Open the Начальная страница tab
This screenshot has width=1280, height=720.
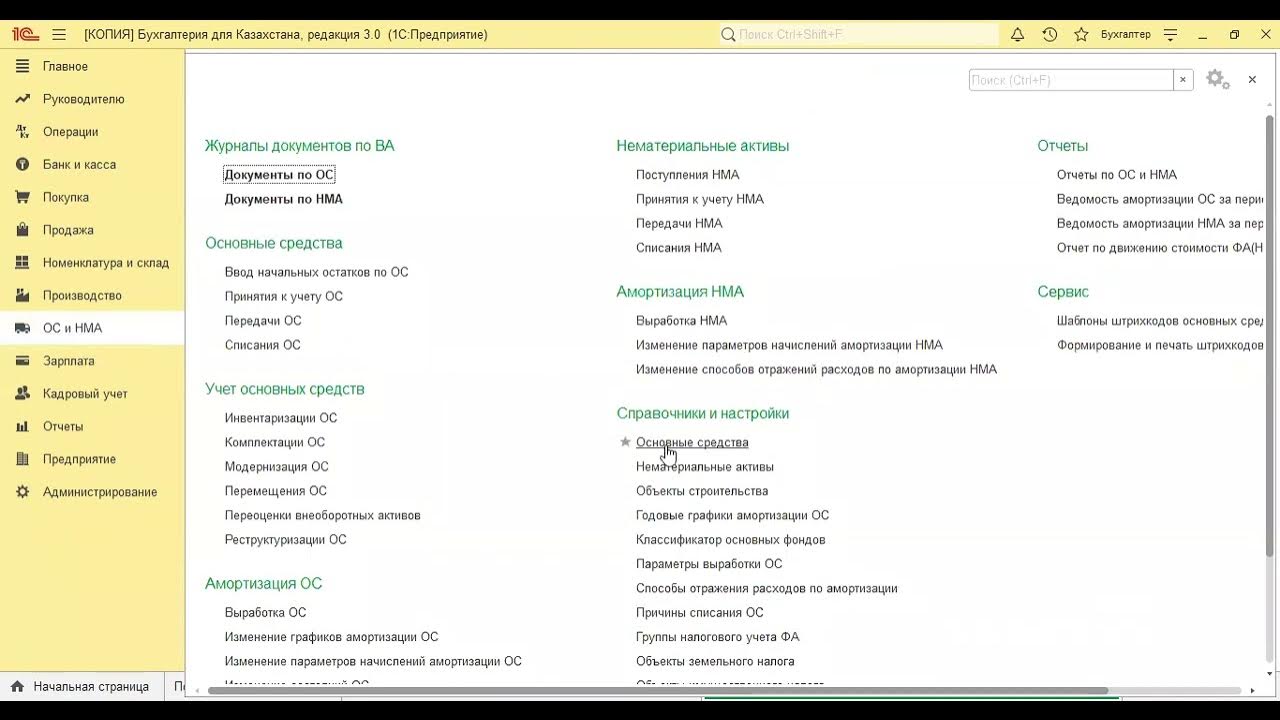[80, 687]
